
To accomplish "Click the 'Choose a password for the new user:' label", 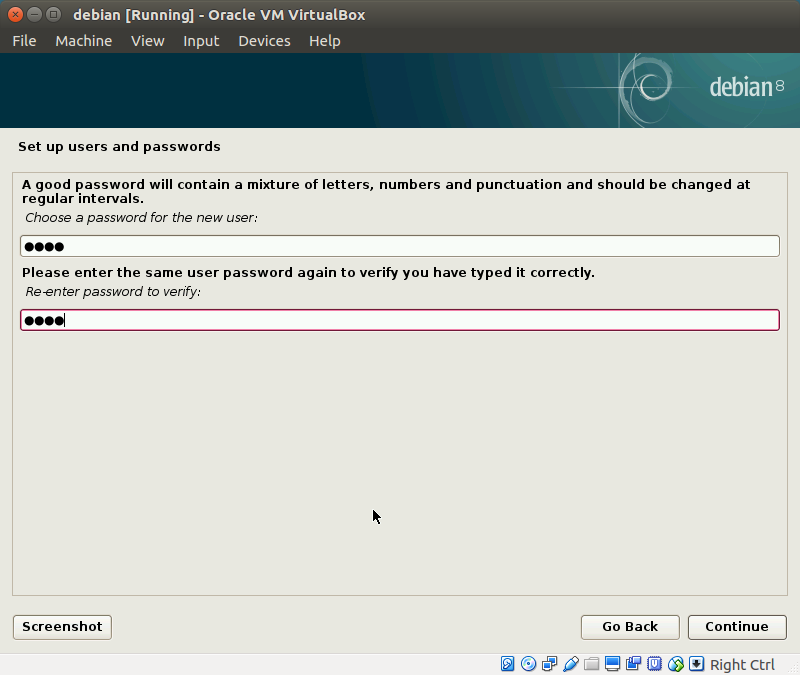I will [x=141, y=218].
